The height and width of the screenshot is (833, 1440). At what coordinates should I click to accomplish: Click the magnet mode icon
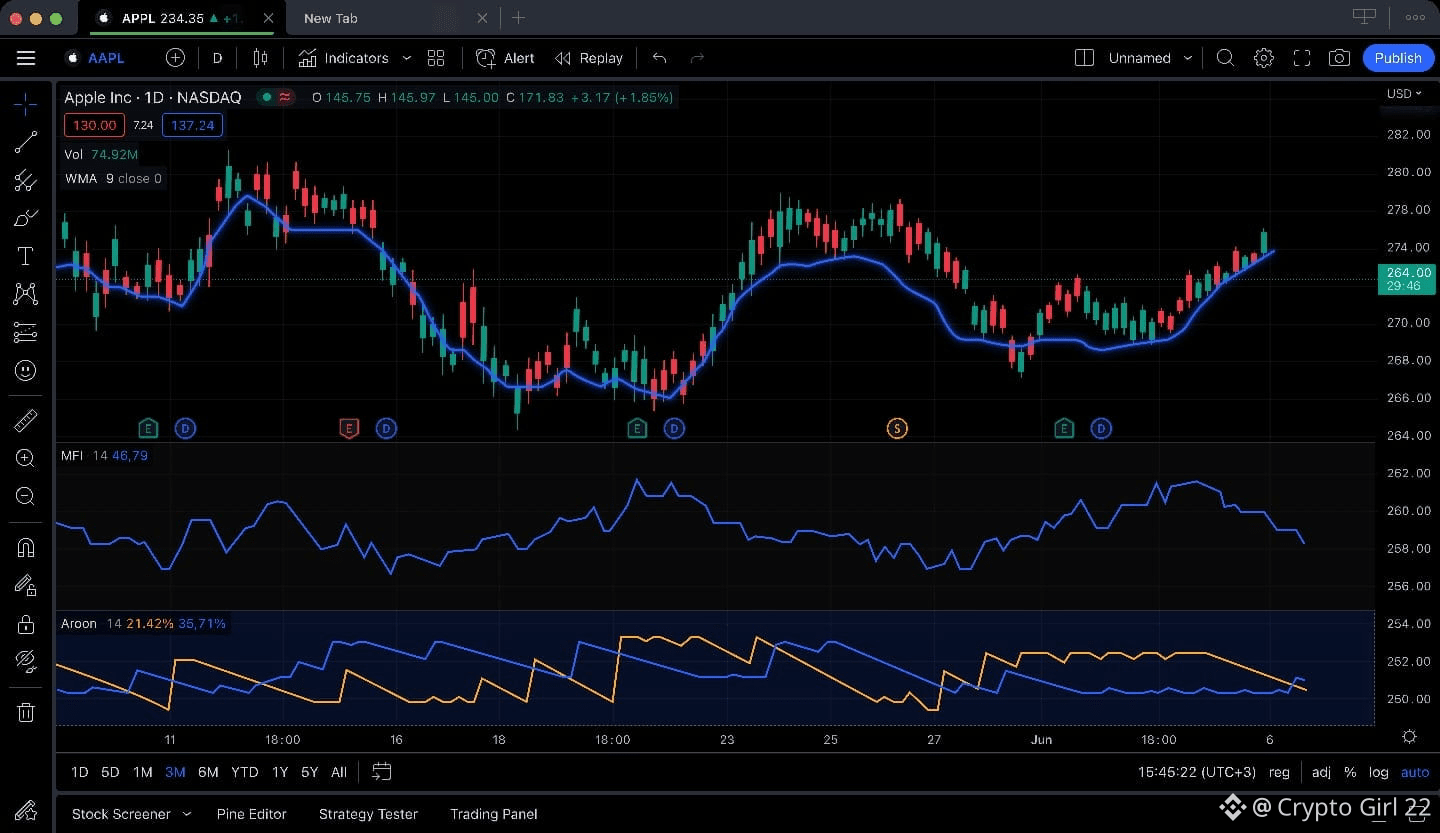pos(26,547)
